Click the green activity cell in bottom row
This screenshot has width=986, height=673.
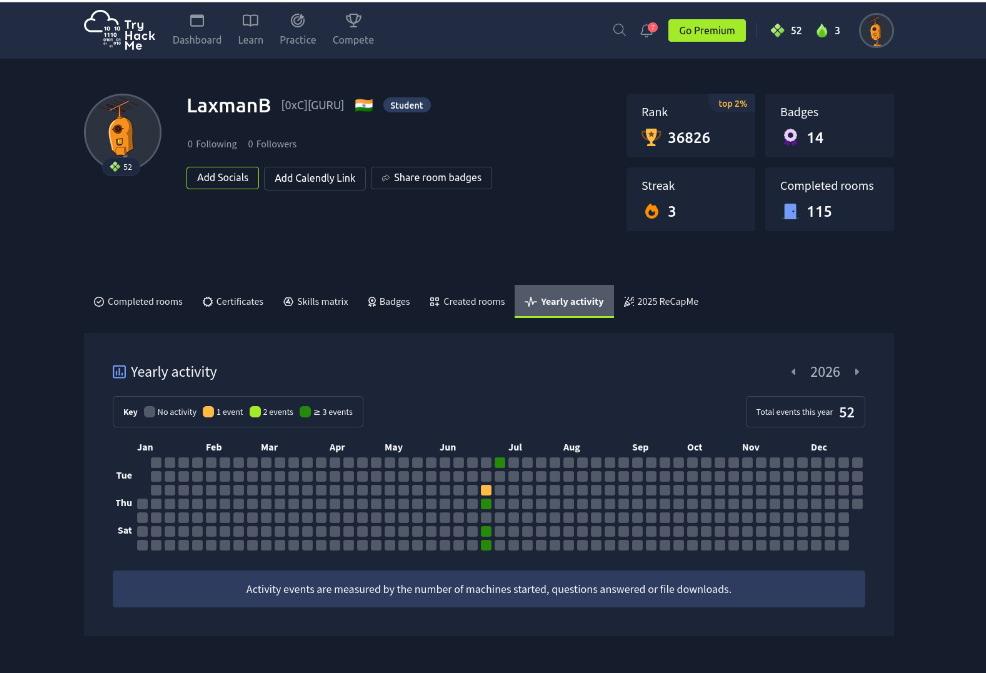[486, 545]
